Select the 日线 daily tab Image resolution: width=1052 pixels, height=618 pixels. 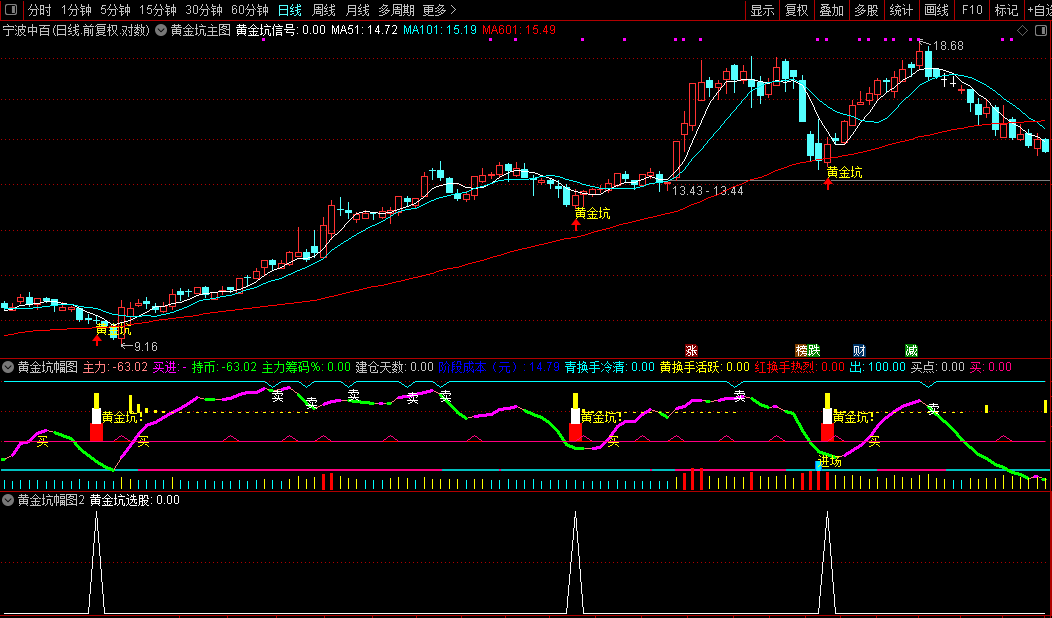pyautogui.click(x=289, y=10)
